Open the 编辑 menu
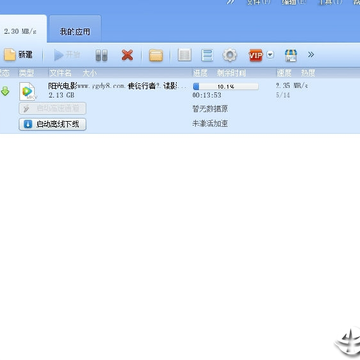The height and width of the screenshot is (360, 360). (293, 2)
